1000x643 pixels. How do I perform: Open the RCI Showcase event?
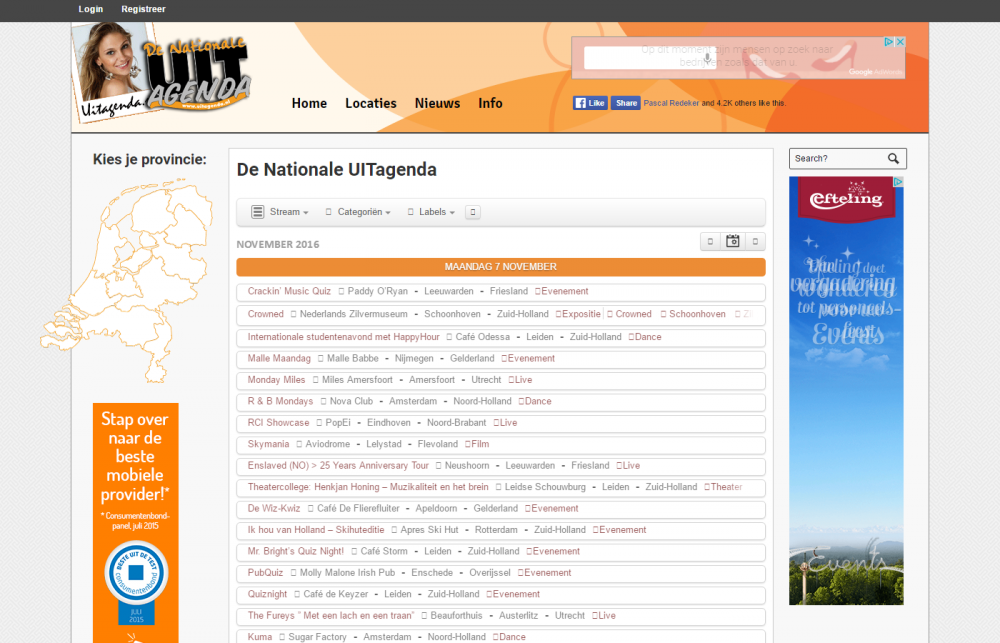click(278, 423)
